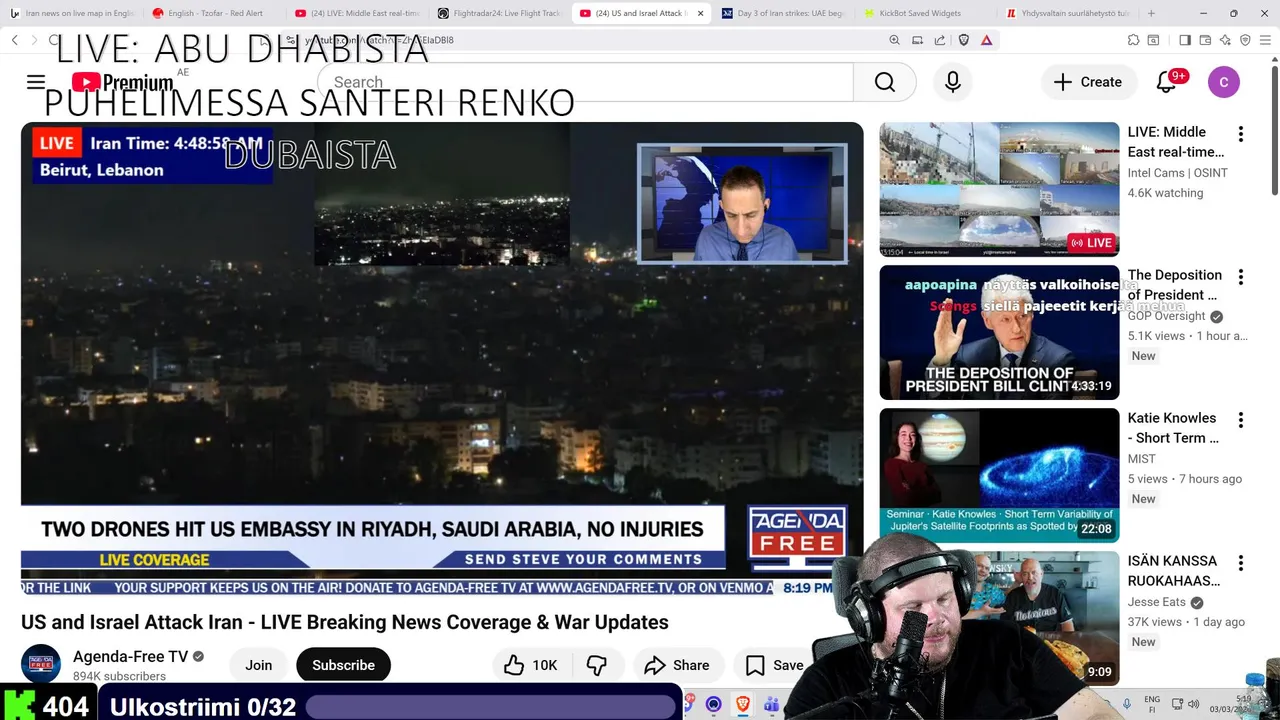
Task: Open Brave browser in Windows taskbar
Action: pos(742,704)
